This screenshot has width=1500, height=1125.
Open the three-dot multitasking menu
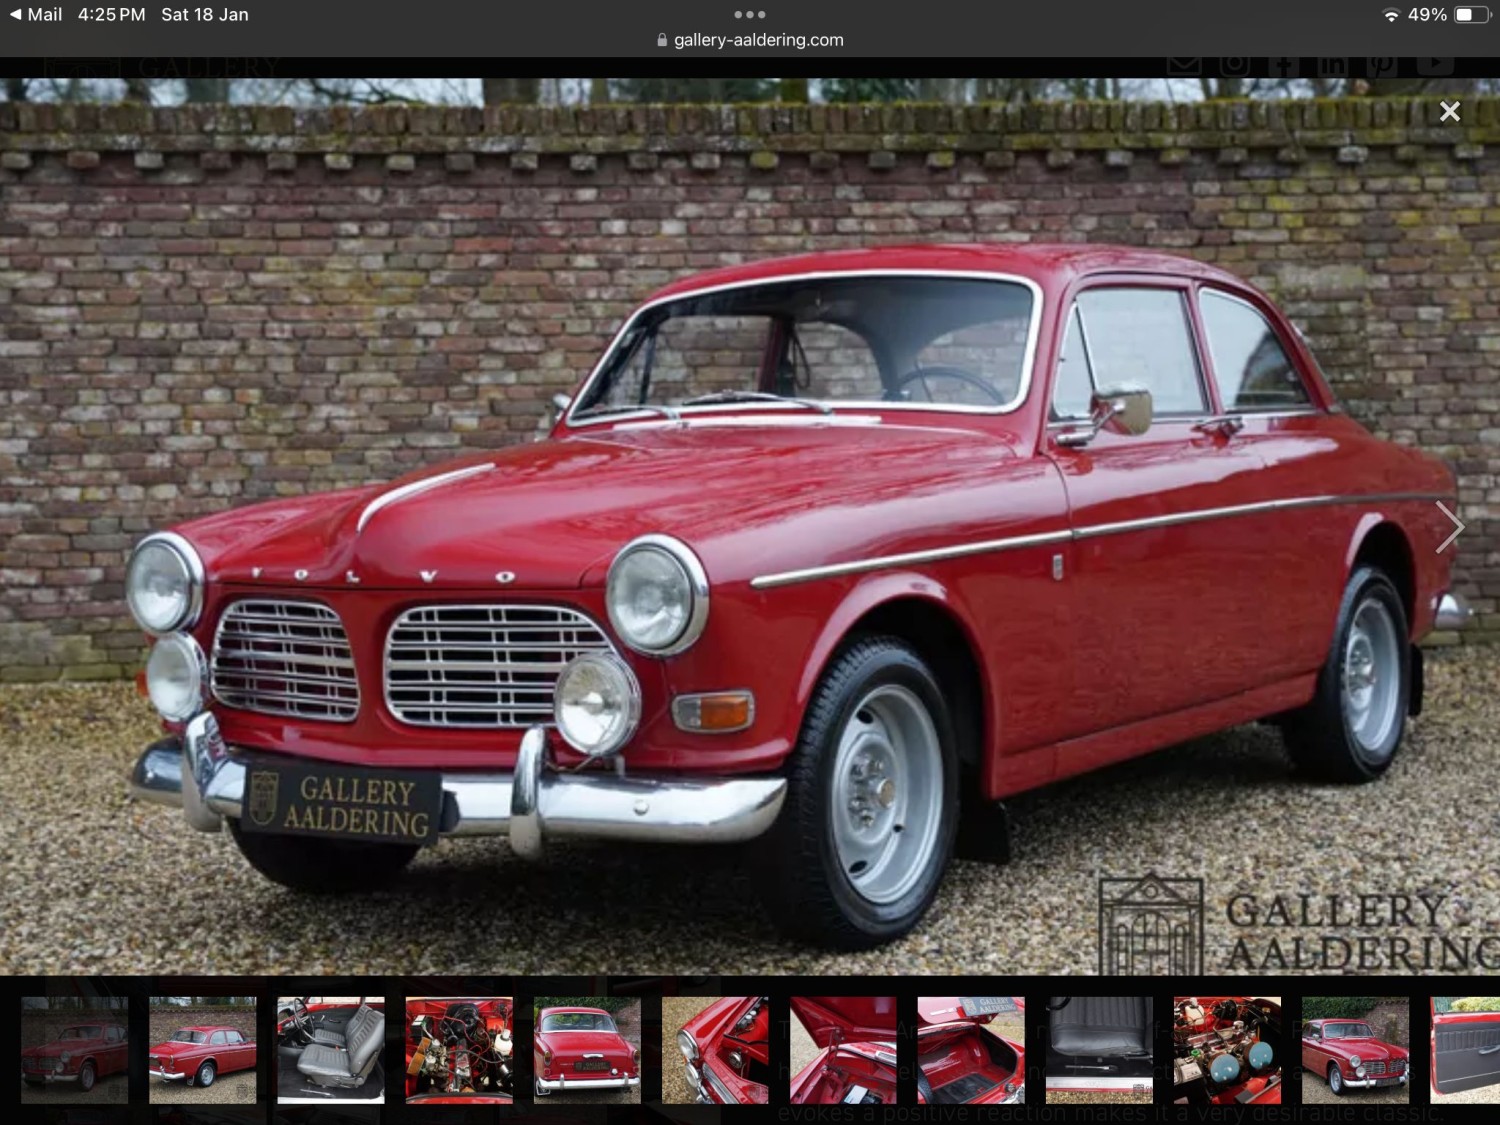pyautogui.click(x=749, y=14)
